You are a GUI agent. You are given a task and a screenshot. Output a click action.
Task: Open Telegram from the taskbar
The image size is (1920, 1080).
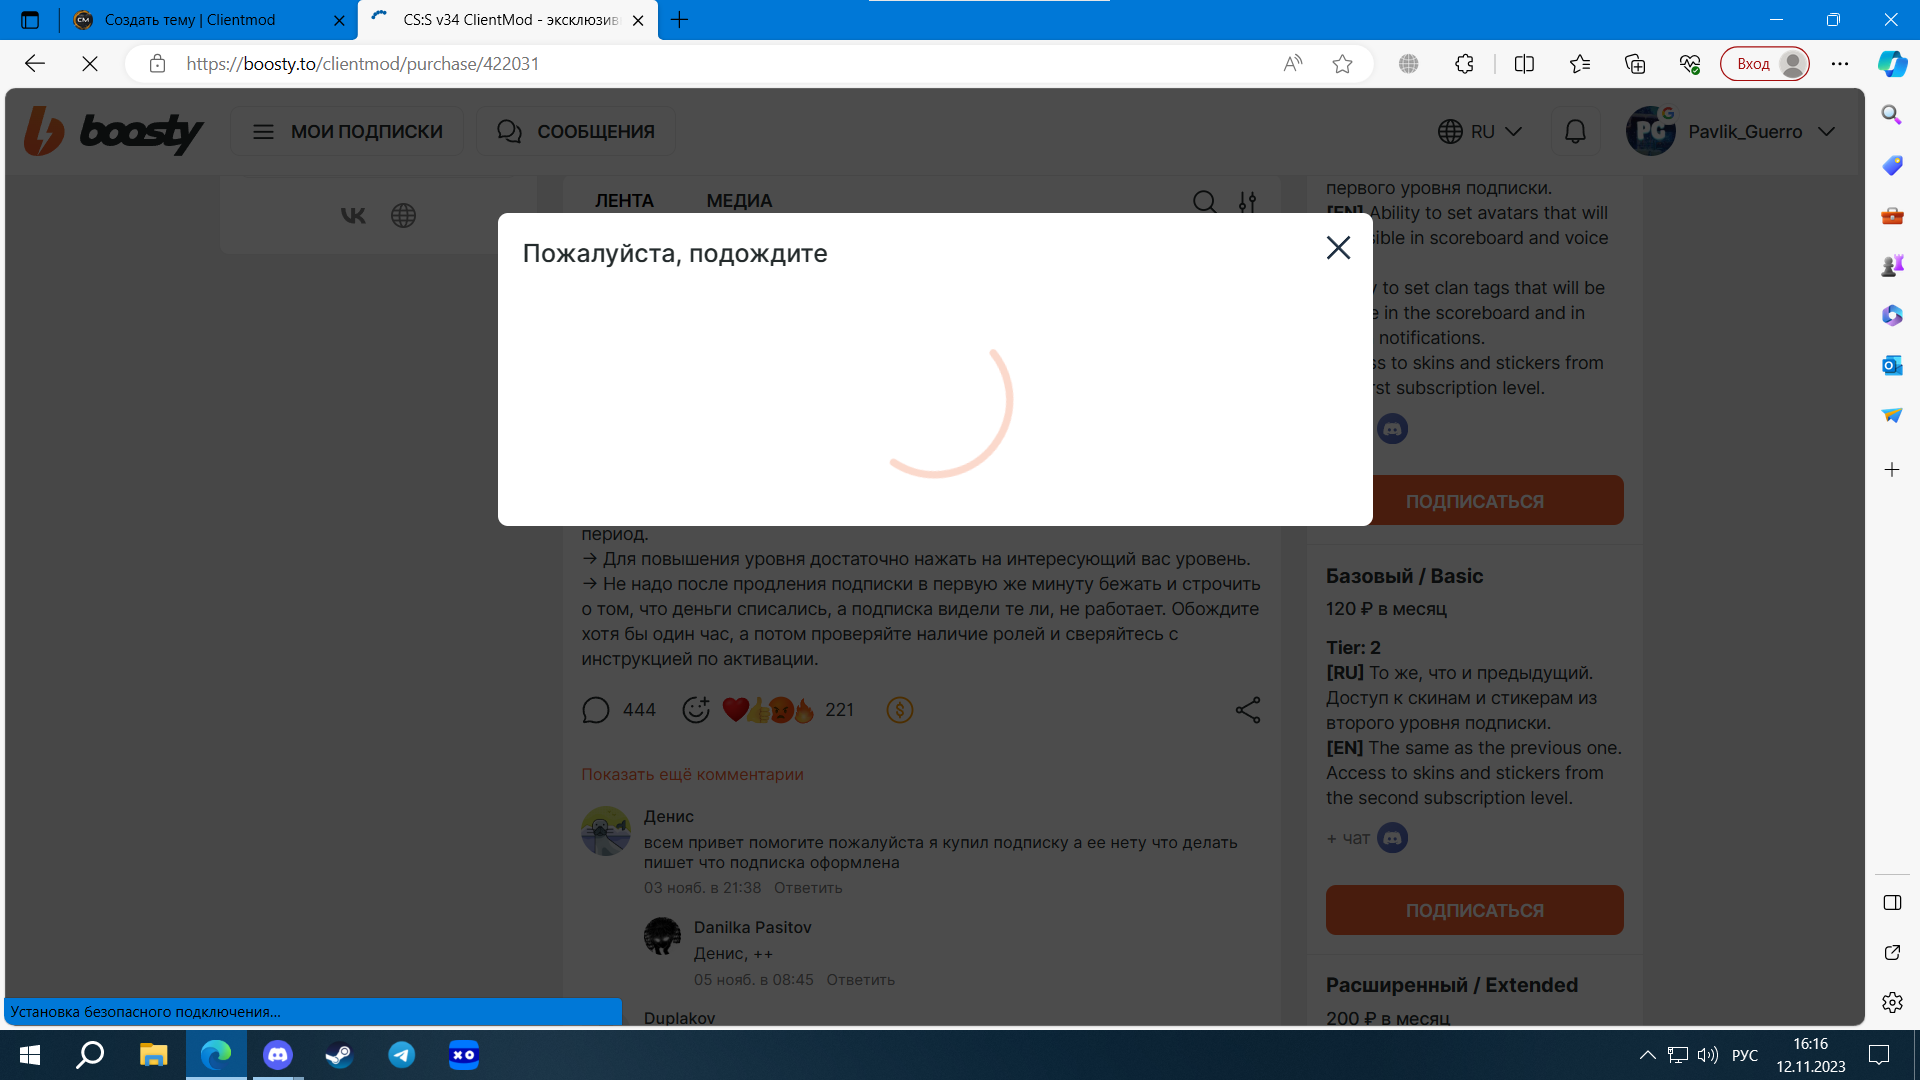pyautogui.click(x=402, y=1055)
